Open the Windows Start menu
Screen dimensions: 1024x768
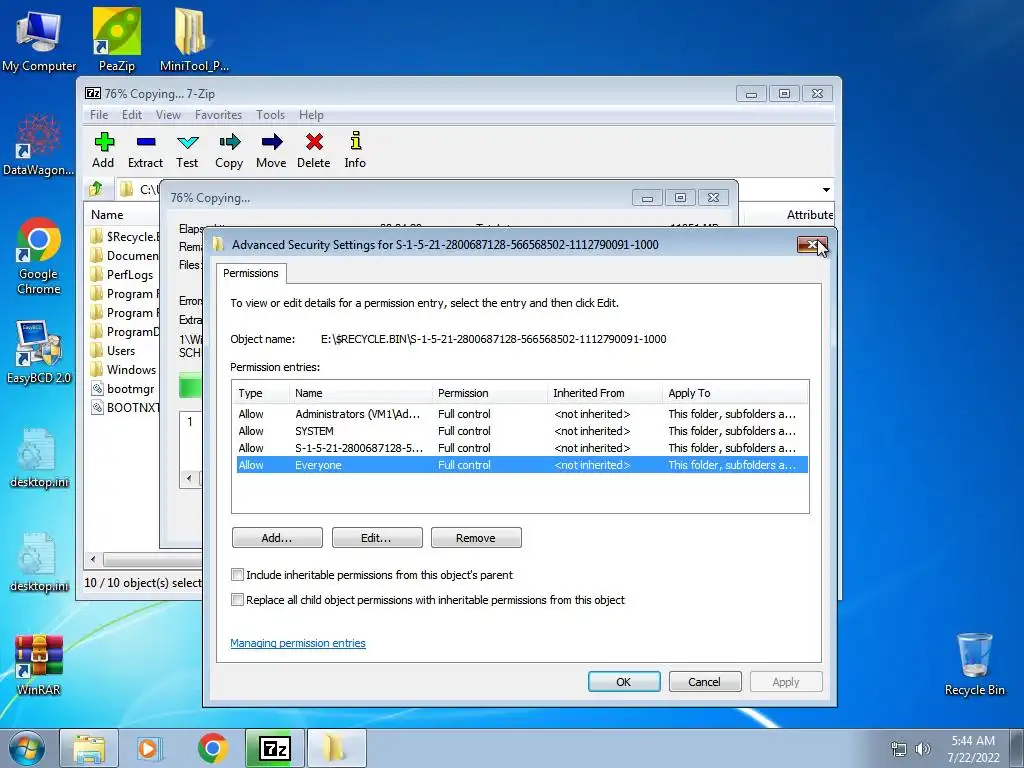(26, 748)
